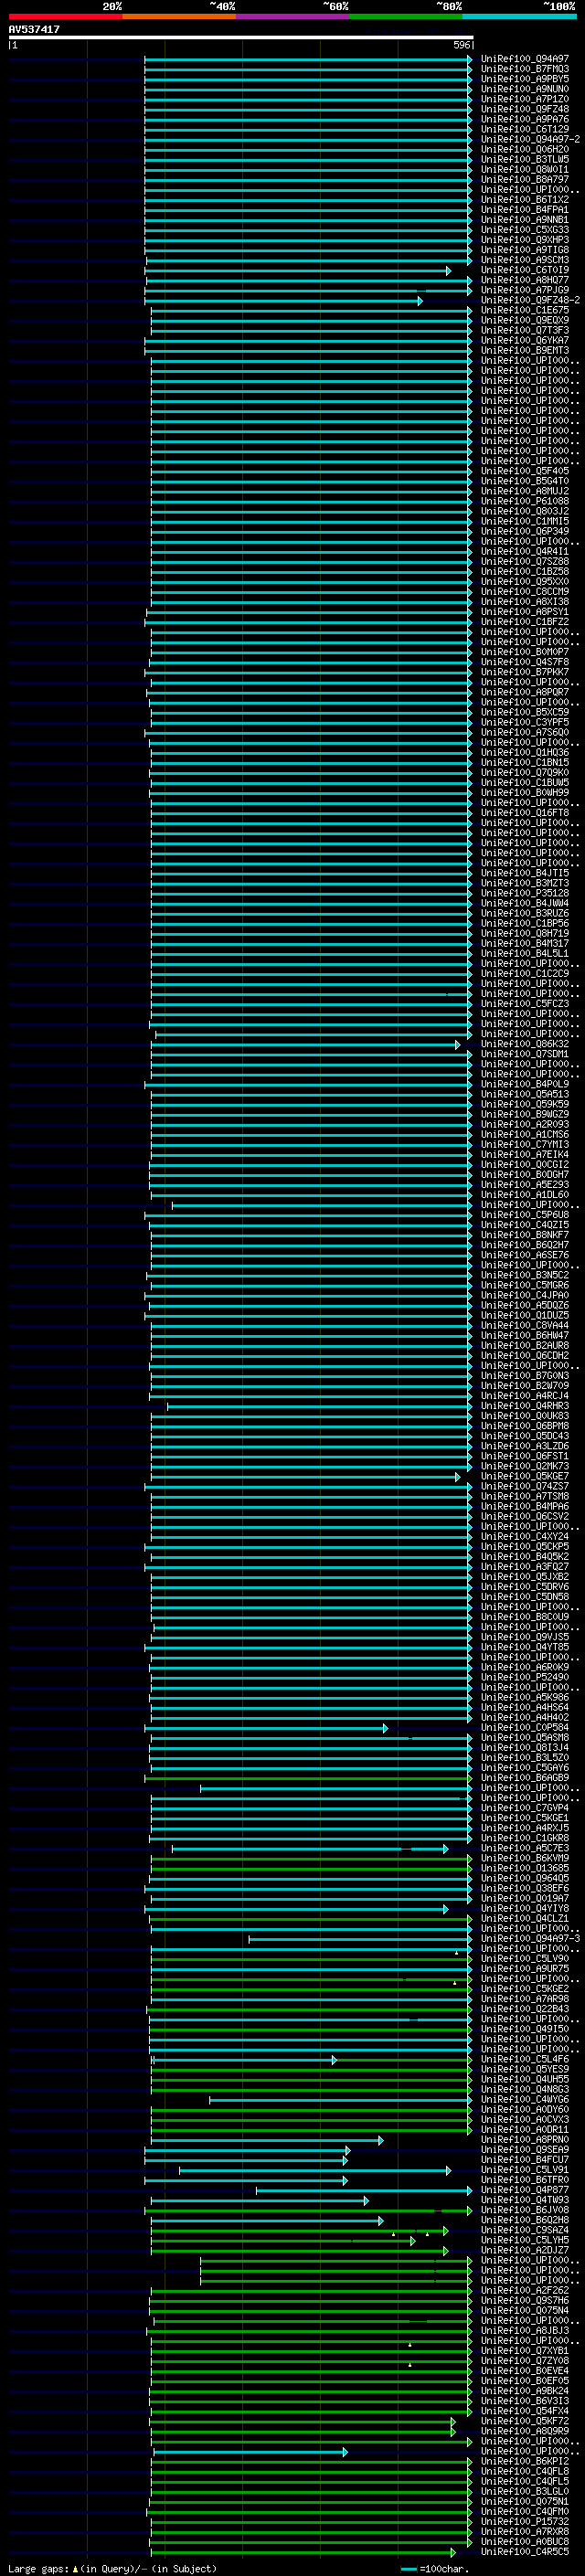Image resolution: width=585 pixels, height=2576 pixels.
Task: Click the UniRef100_A8HQ77 label
Action: click(525, 280)
